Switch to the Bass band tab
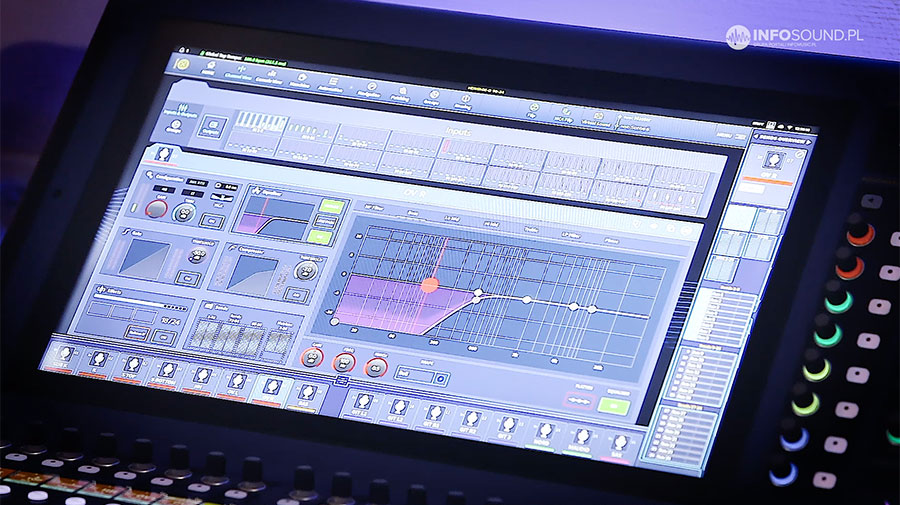 (413, 213)
